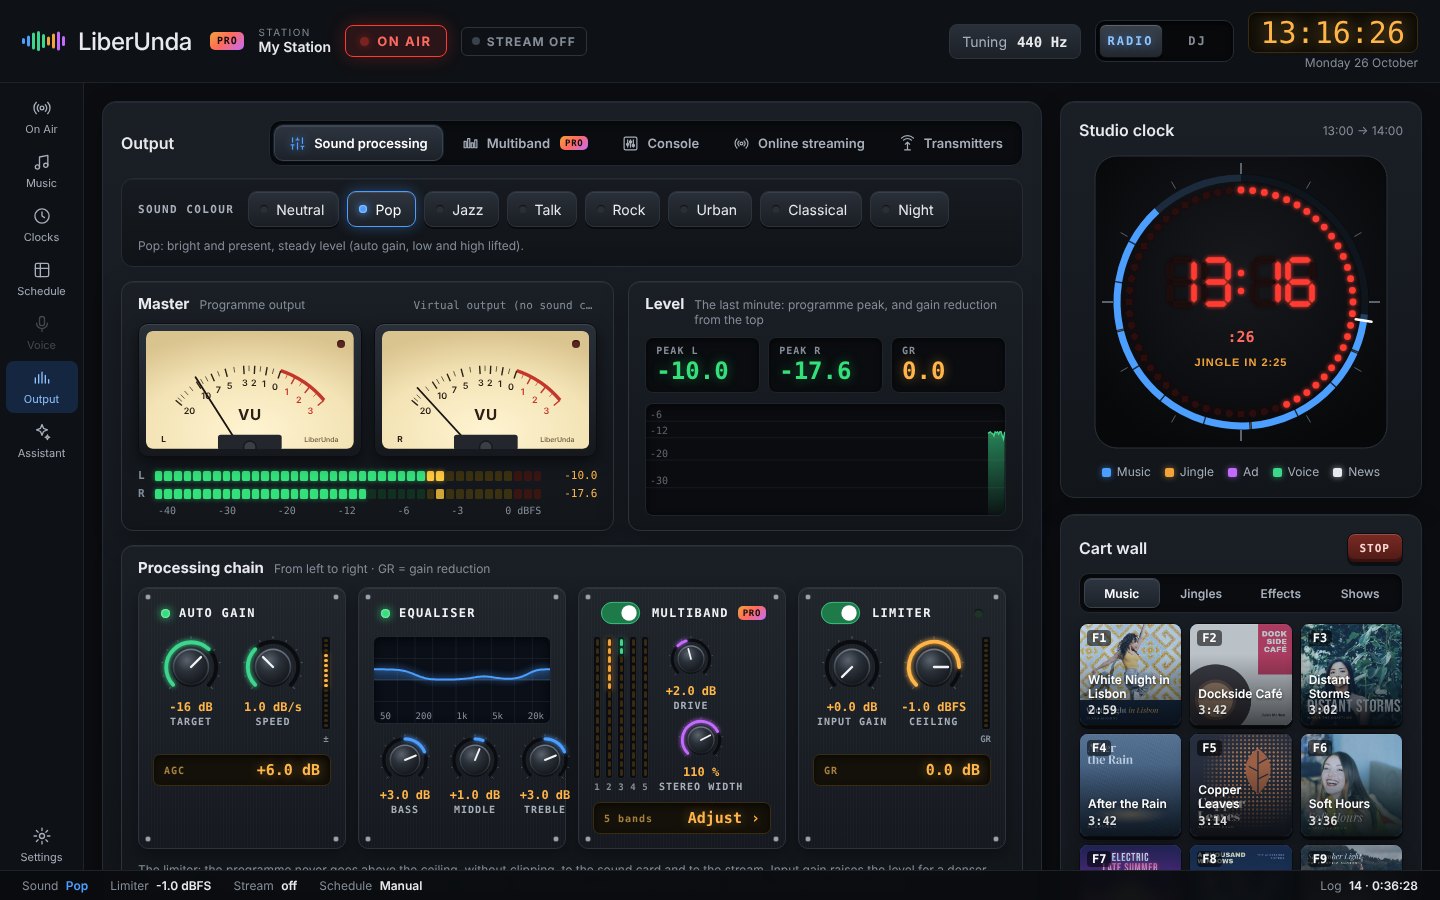Toggle the Multiband processor switch

click(620, 612)
